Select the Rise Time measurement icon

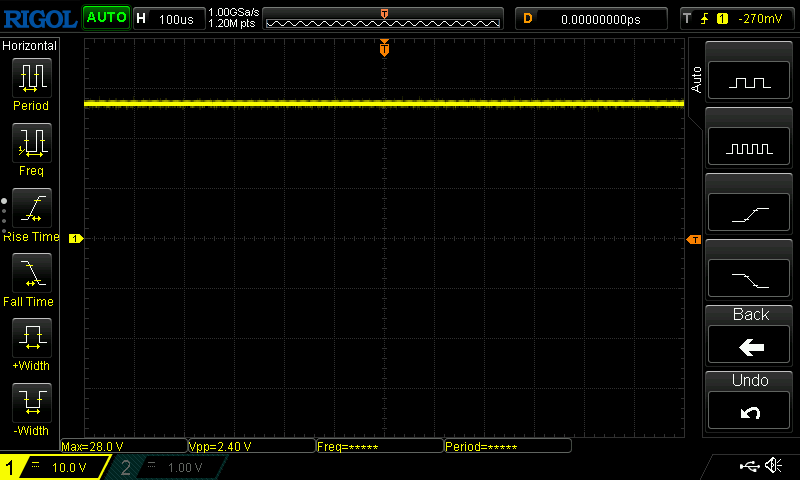[x=32, y=208]
